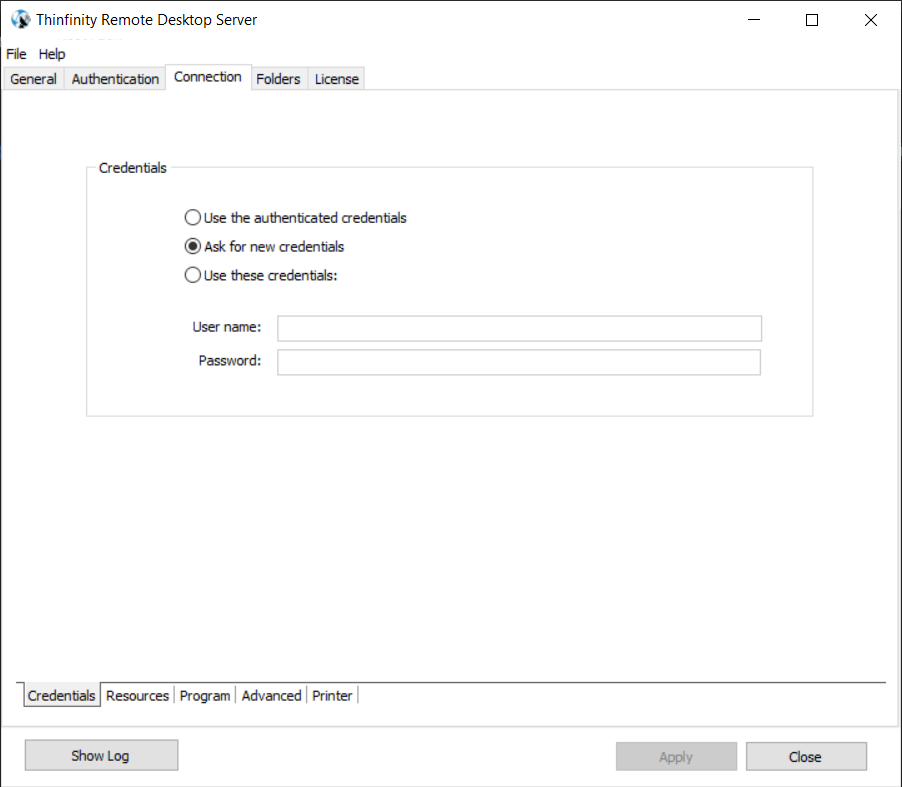
Task: Focus the Password input field
Action: coord(519,362)
